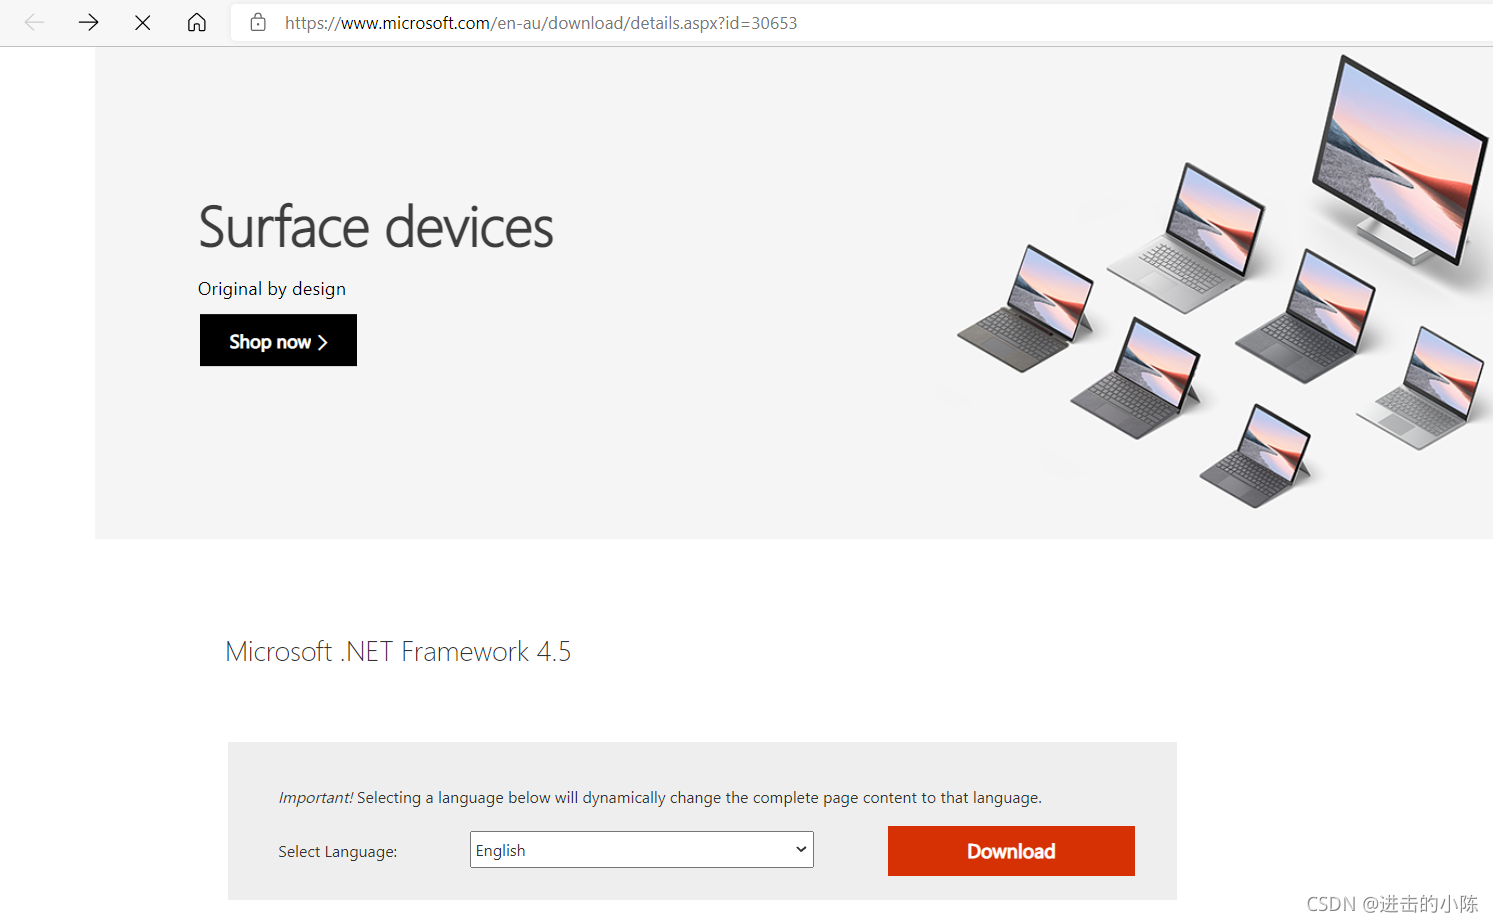Click the red Download button
Screen dimensions: 1493x922
tap(1011, 851)
